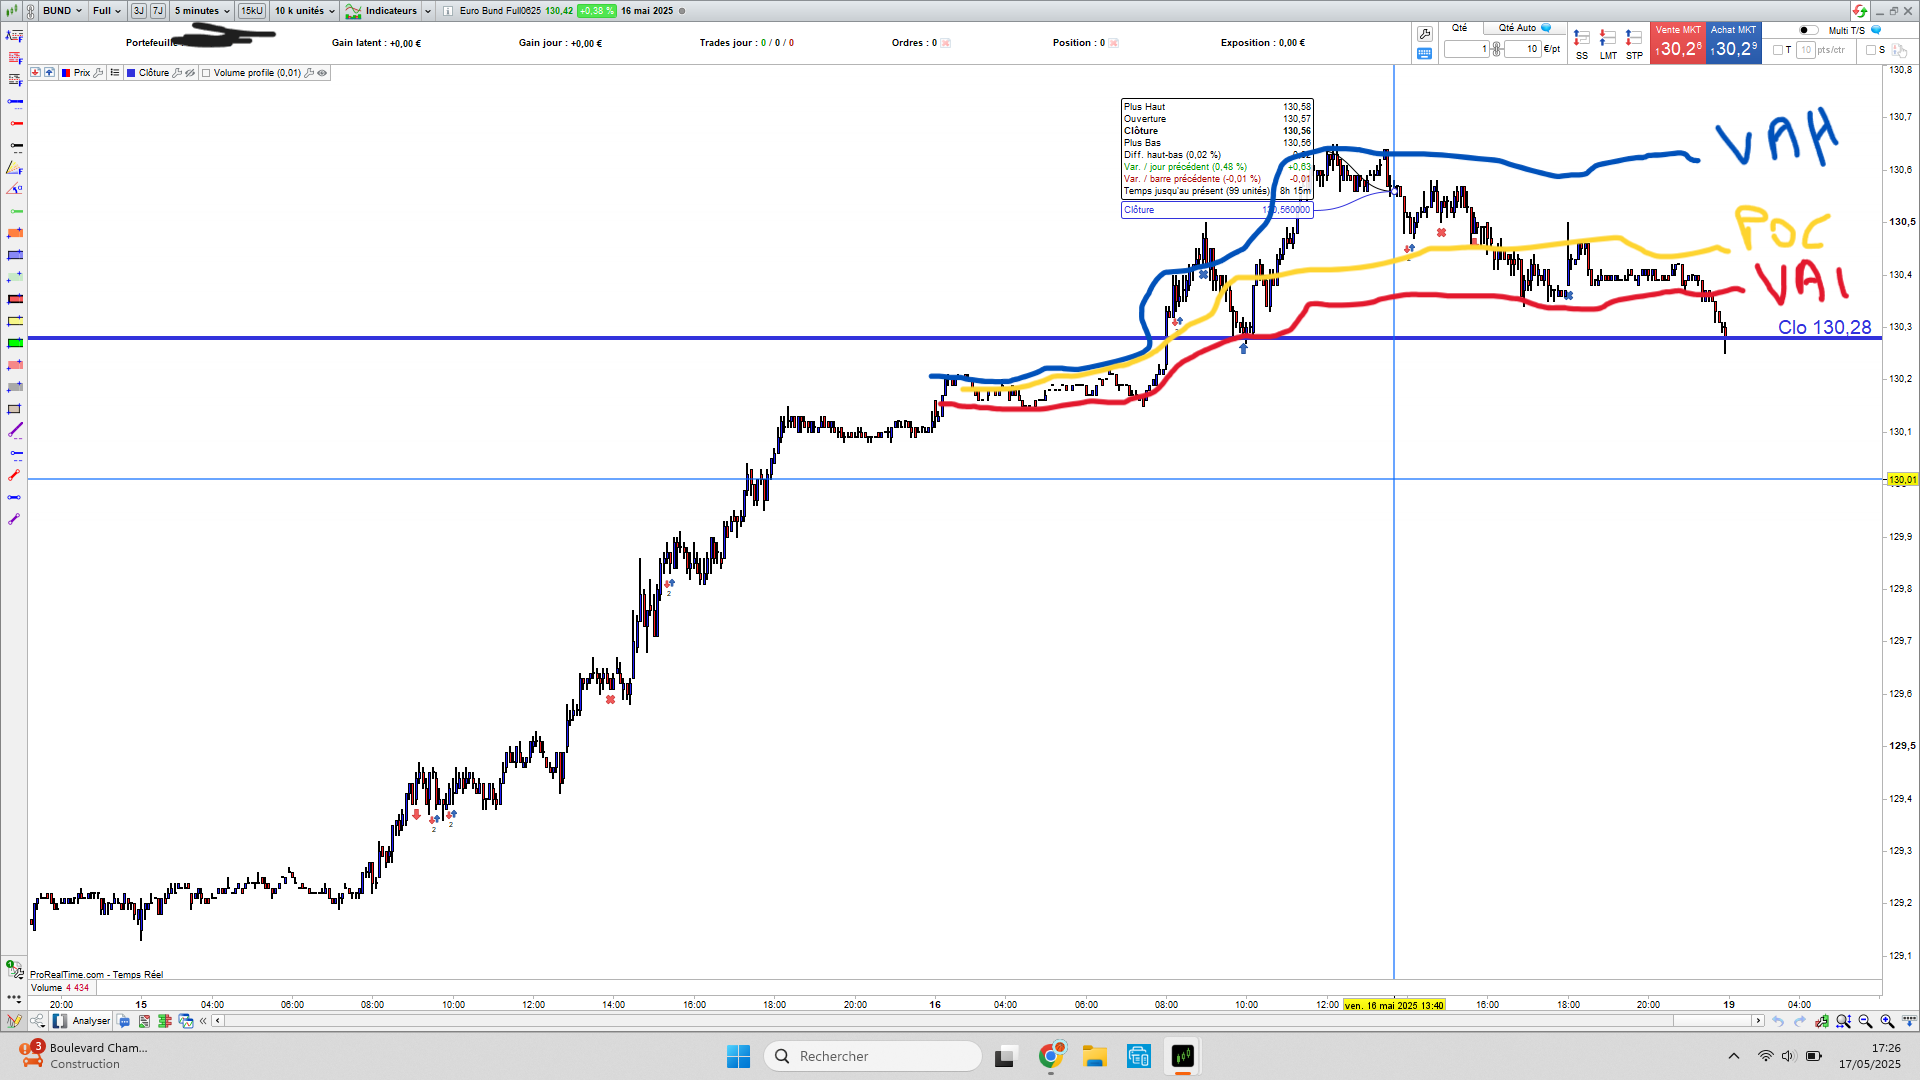Open trading settings wrench icon
Screen dimensions: 1920x1080
[x=1425, y=34]
